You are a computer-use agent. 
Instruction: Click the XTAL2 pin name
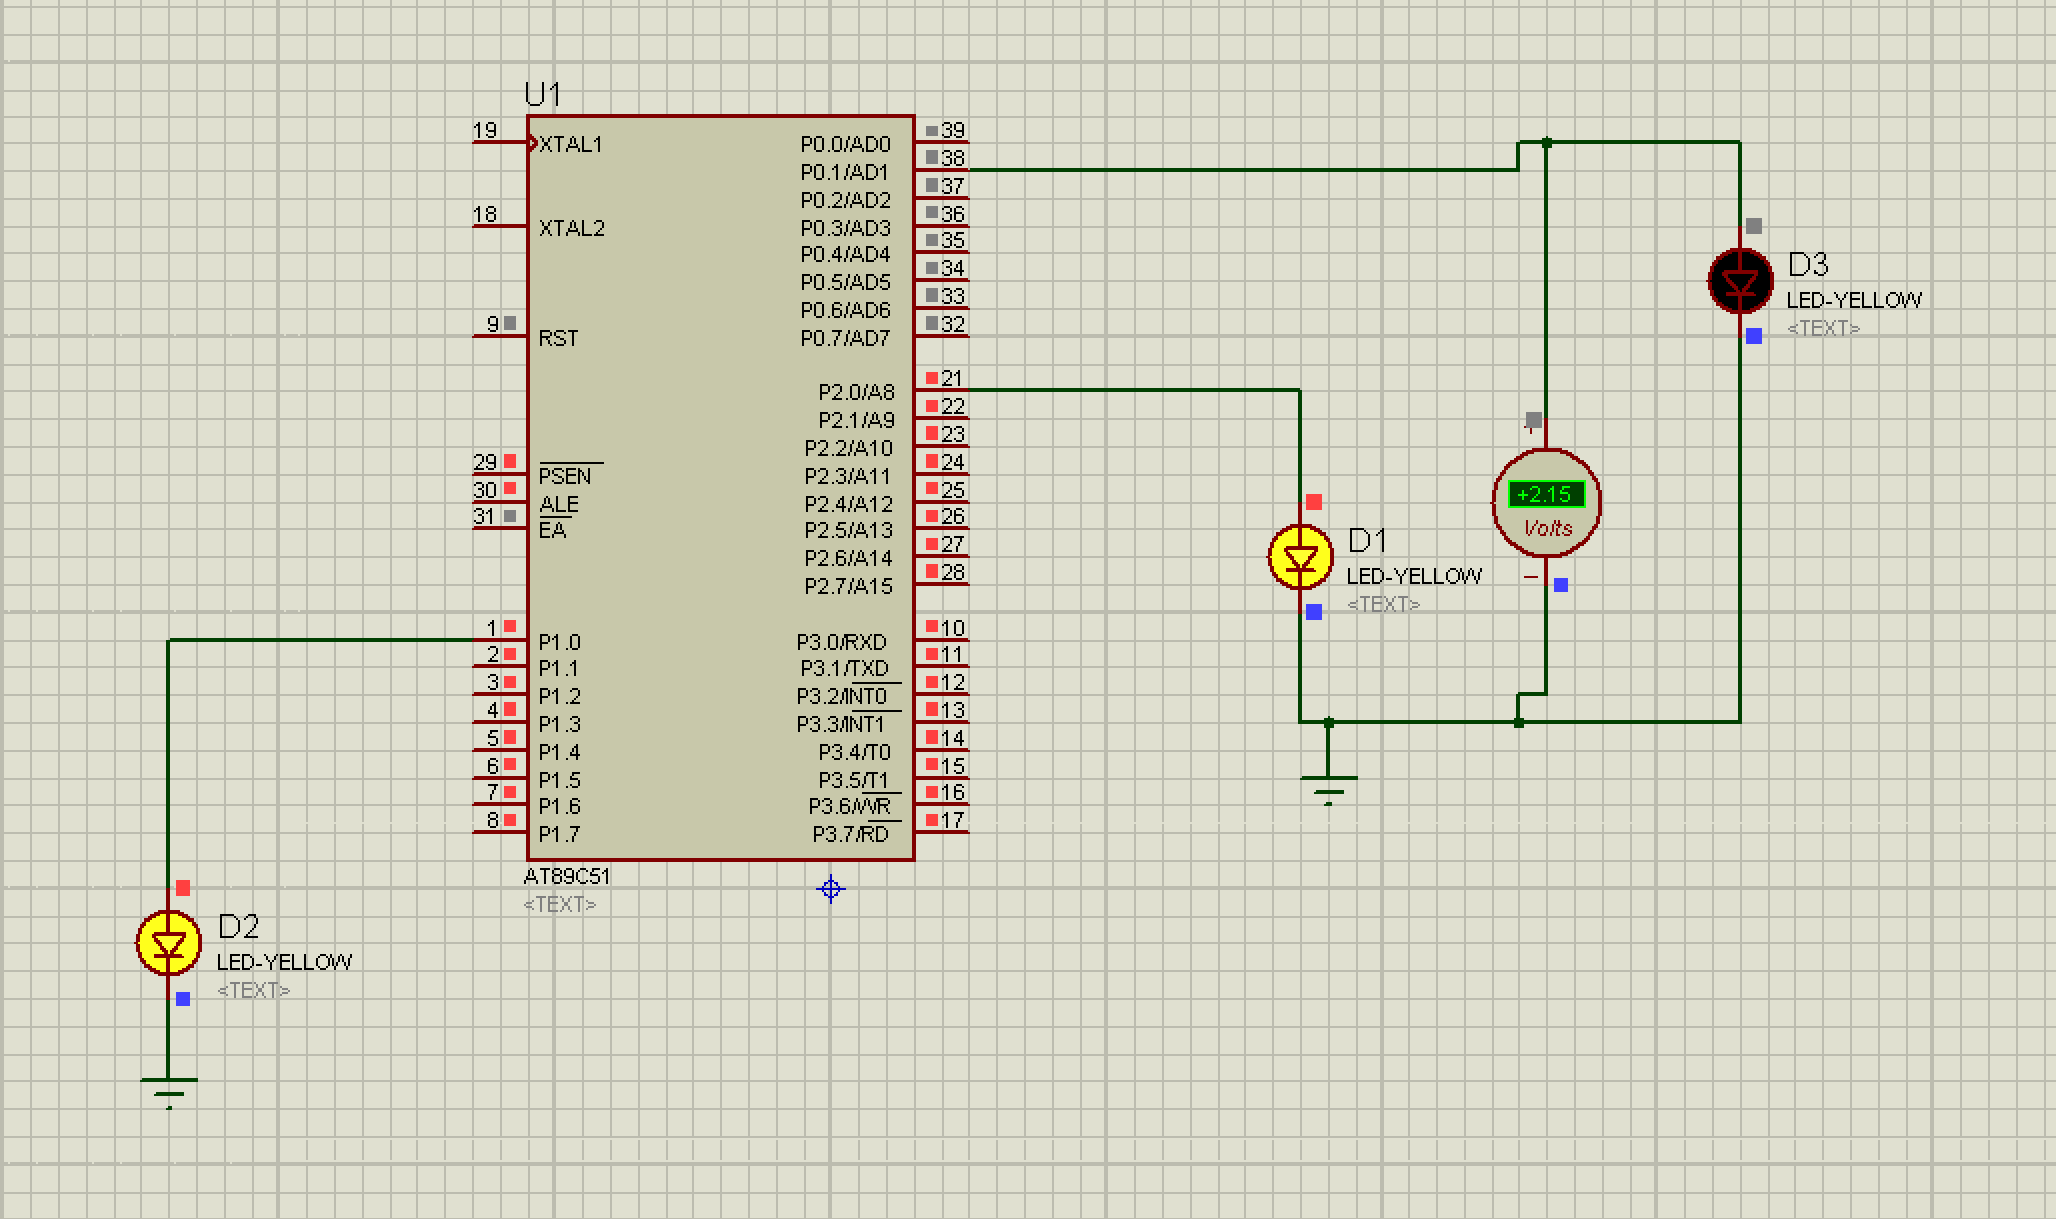point(572,229)
